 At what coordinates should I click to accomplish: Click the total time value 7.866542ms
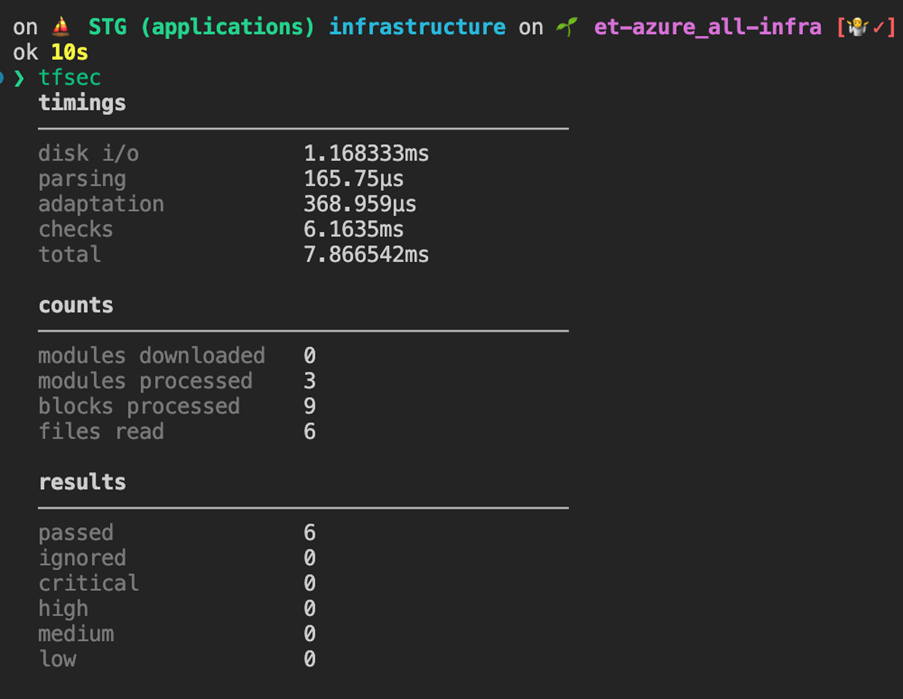coord(366,254)
